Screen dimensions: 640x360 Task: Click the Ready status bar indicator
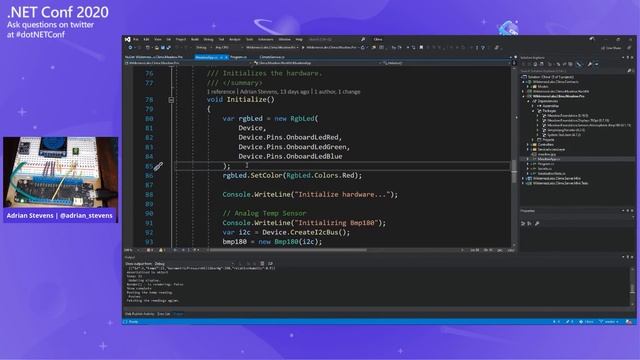point(133,322)
